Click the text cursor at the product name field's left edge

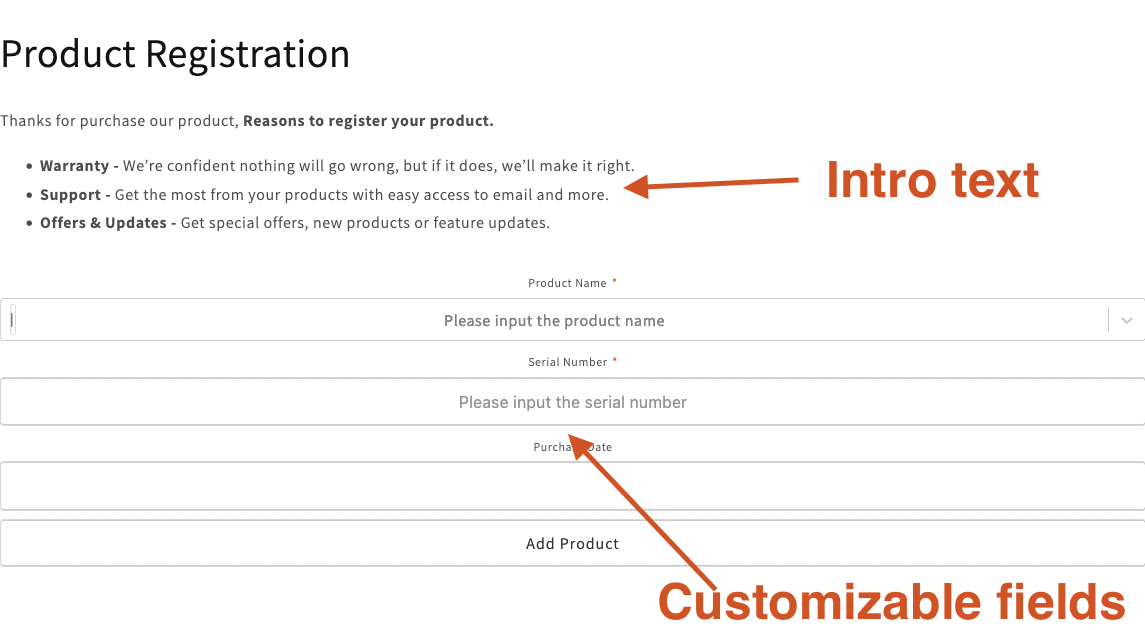pyautogui.click(x=12, y=320)
